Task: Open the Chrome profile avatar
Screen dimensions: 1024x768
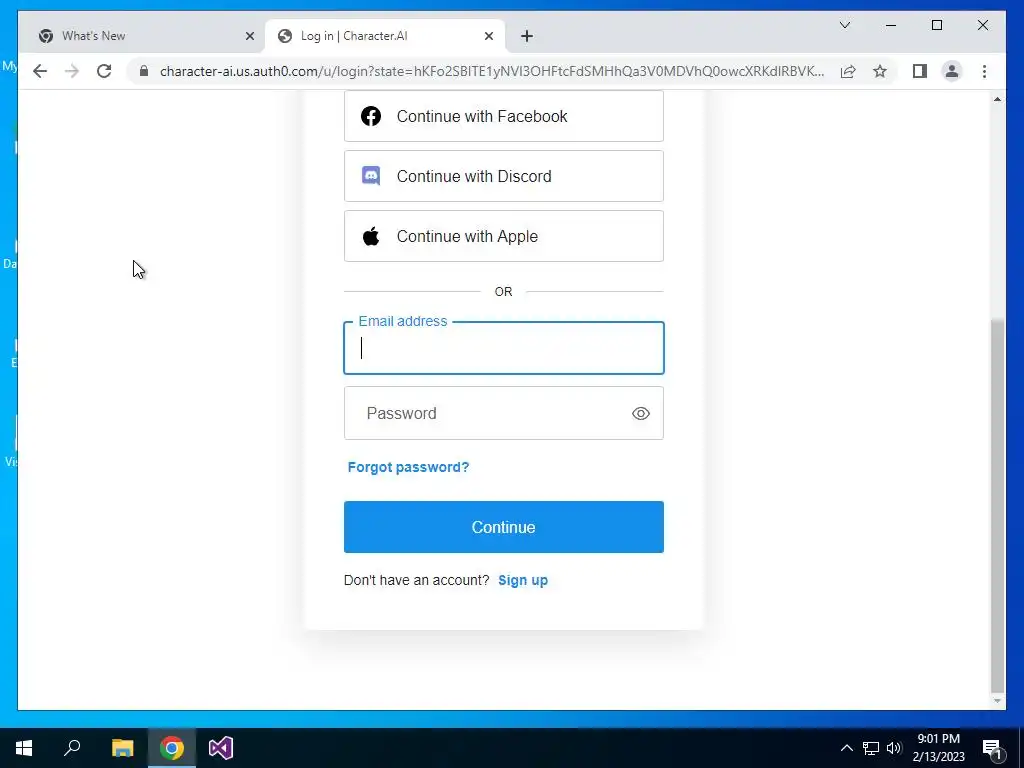Action: (x=952, y=71)
